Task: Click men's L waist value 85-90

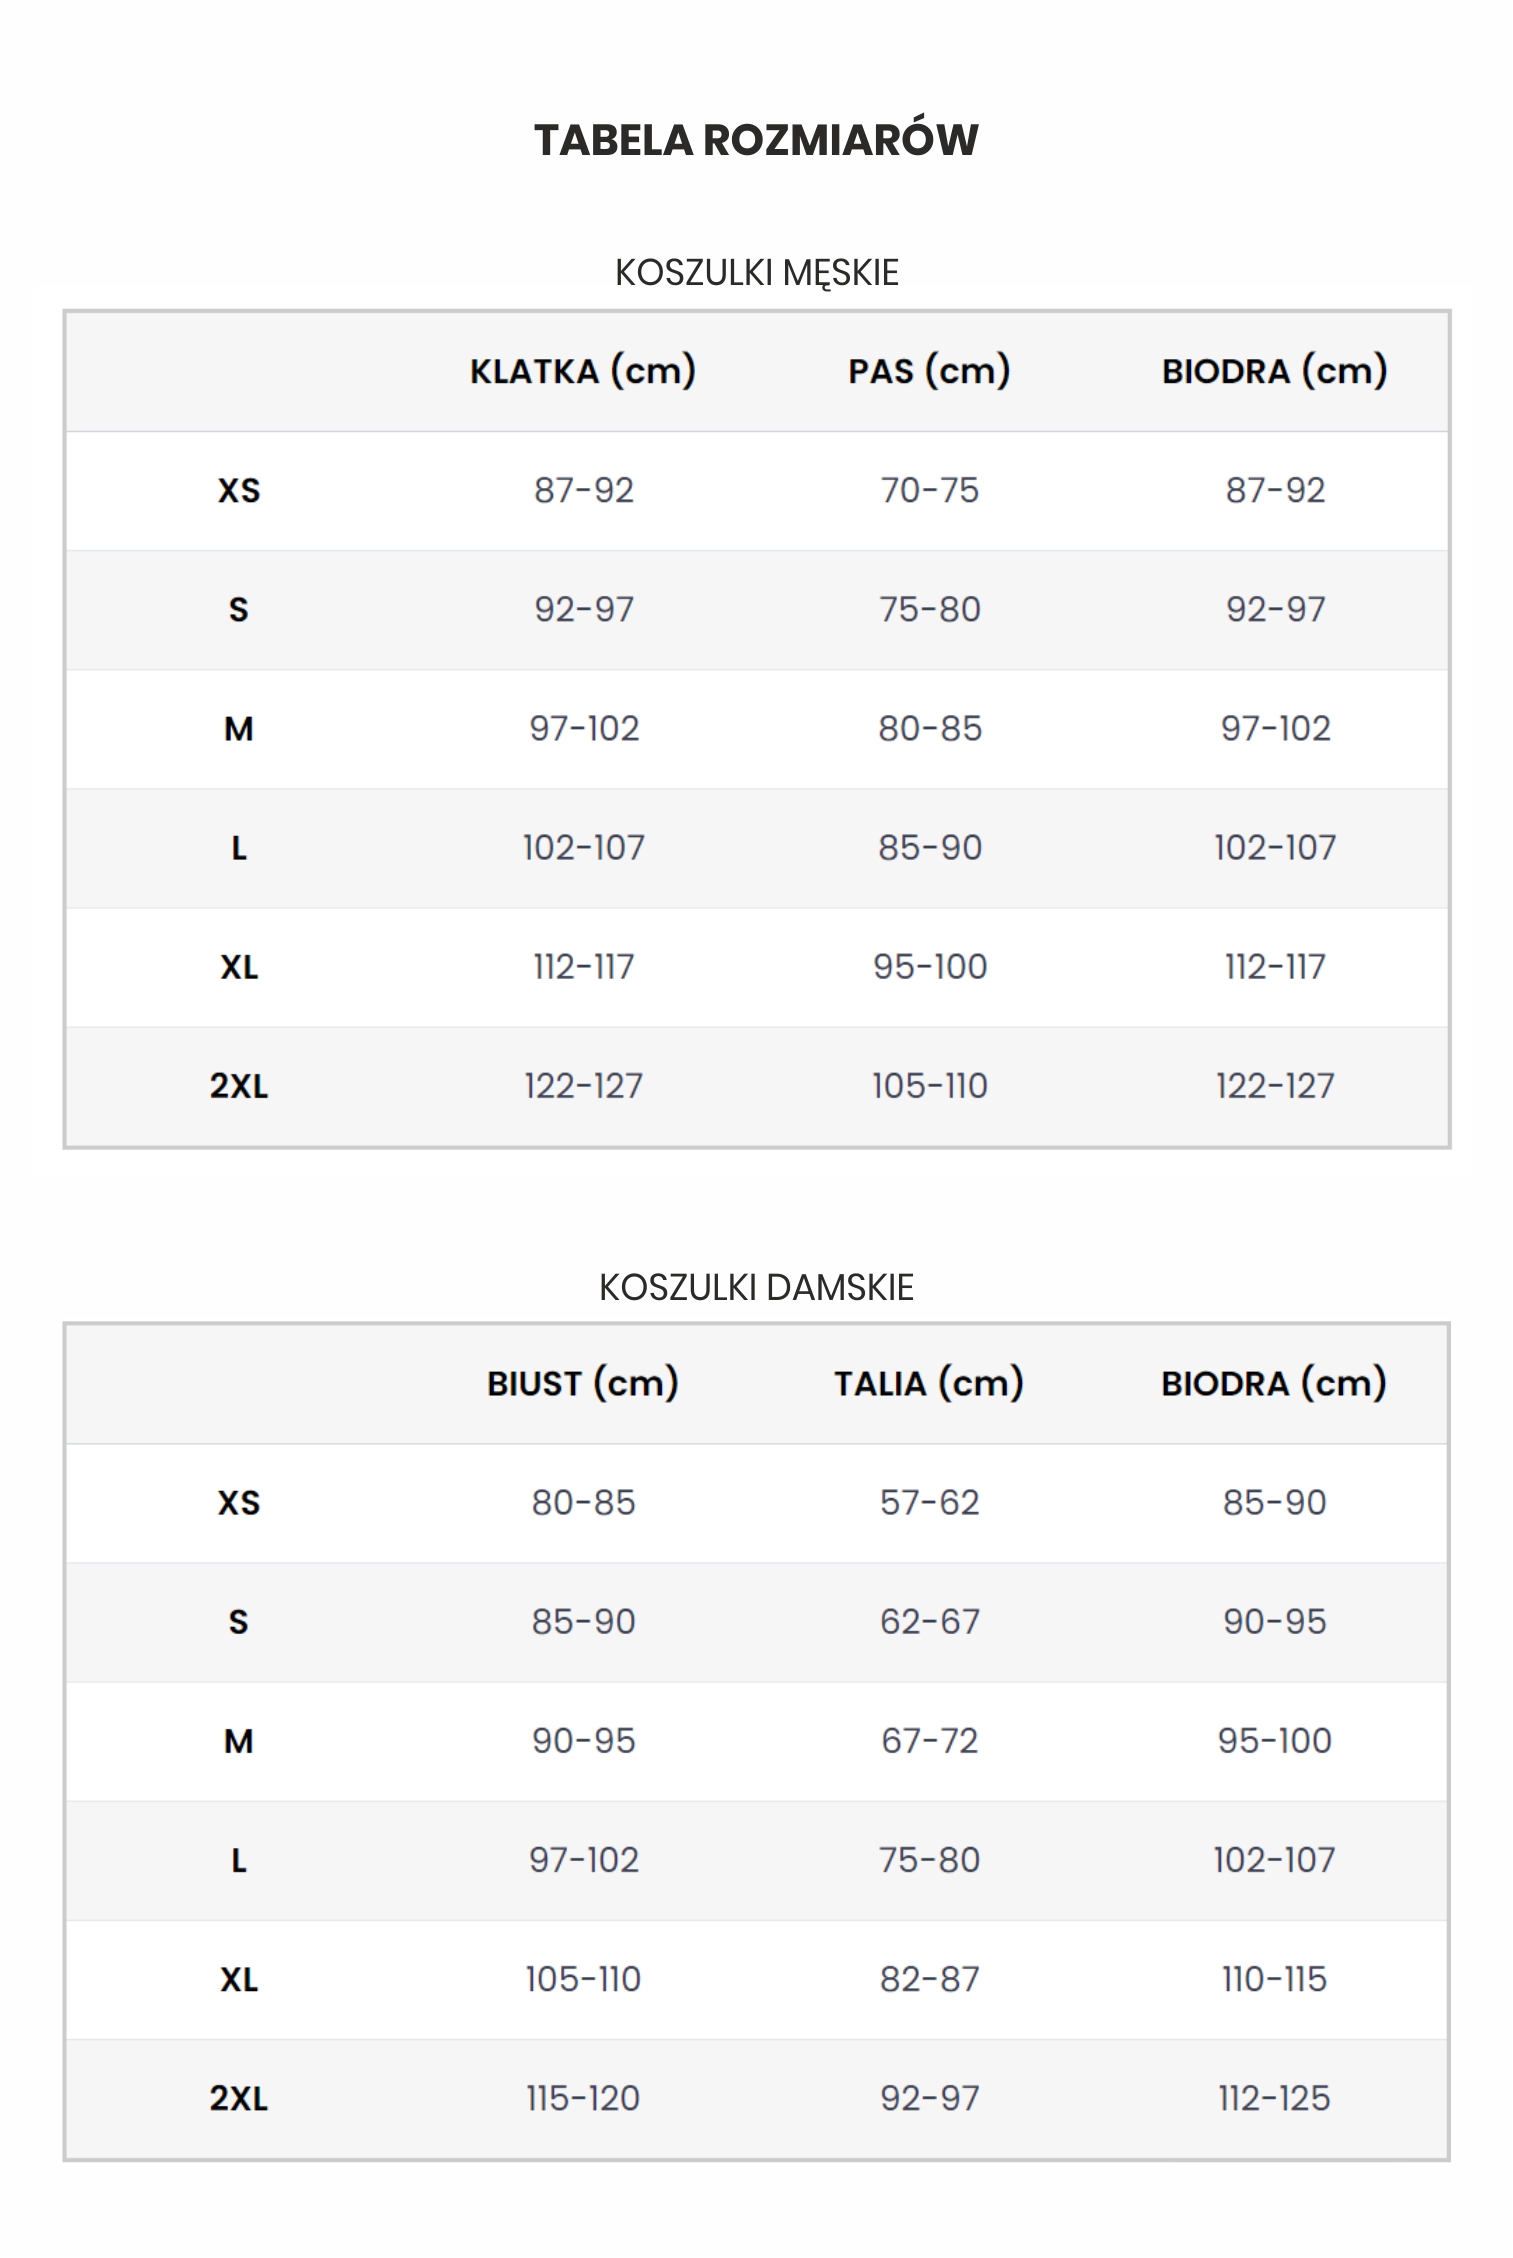Action: coord(930,848)
